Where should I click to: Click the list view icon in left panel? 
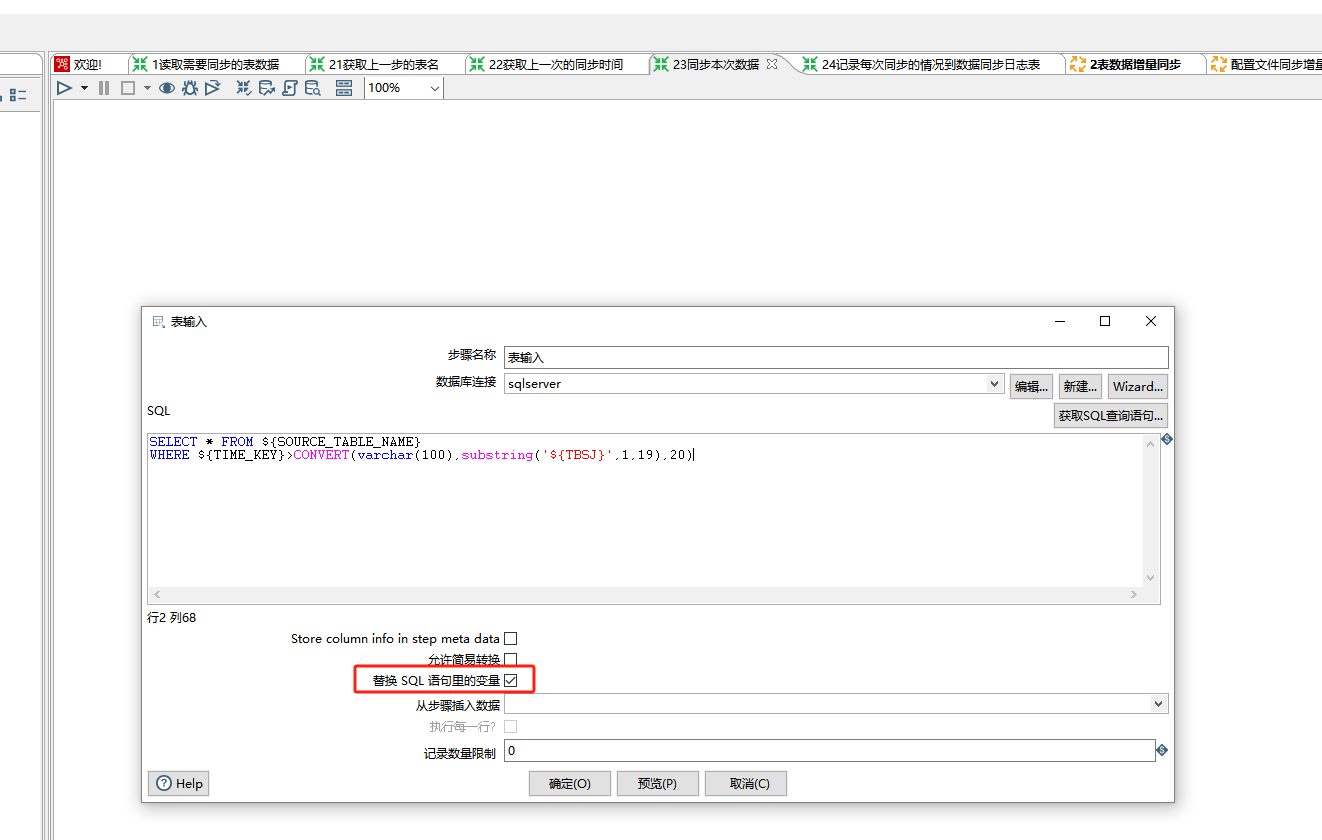[x=19, y=95]
